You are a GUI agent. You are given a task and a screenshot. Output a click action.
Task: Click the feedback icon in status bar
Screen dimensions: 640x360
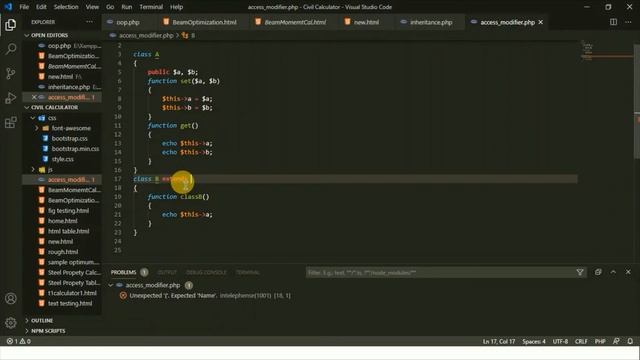click(x=616, y=341)
